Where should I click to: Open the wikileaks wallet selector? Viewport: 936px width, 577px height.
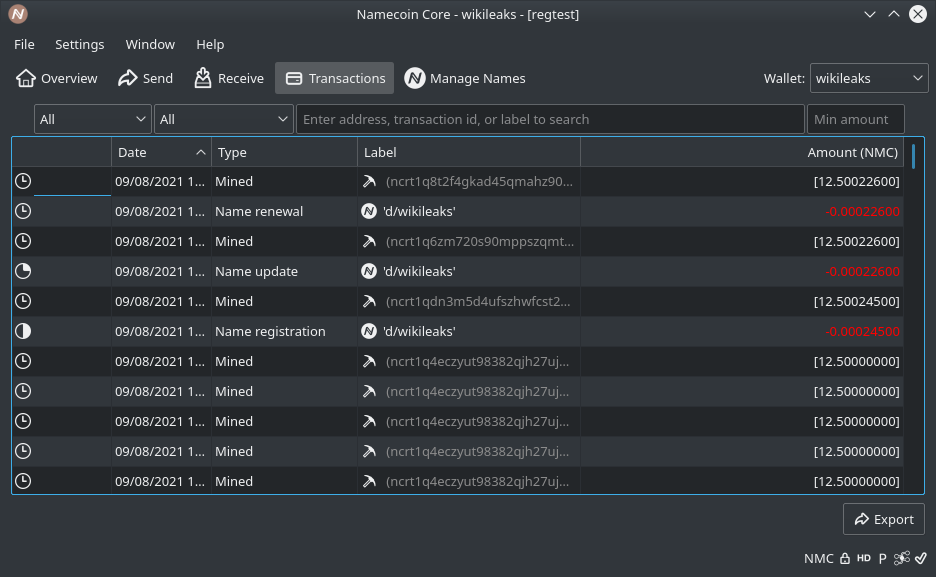[x=869, y=77]
